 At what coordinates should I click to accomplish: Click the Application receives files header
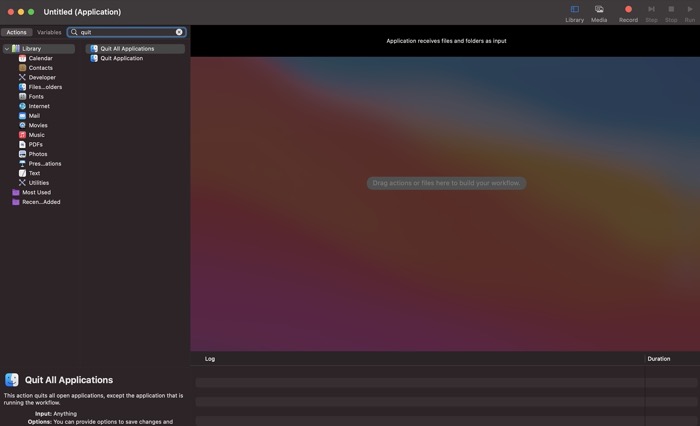(x=446, y=41)
